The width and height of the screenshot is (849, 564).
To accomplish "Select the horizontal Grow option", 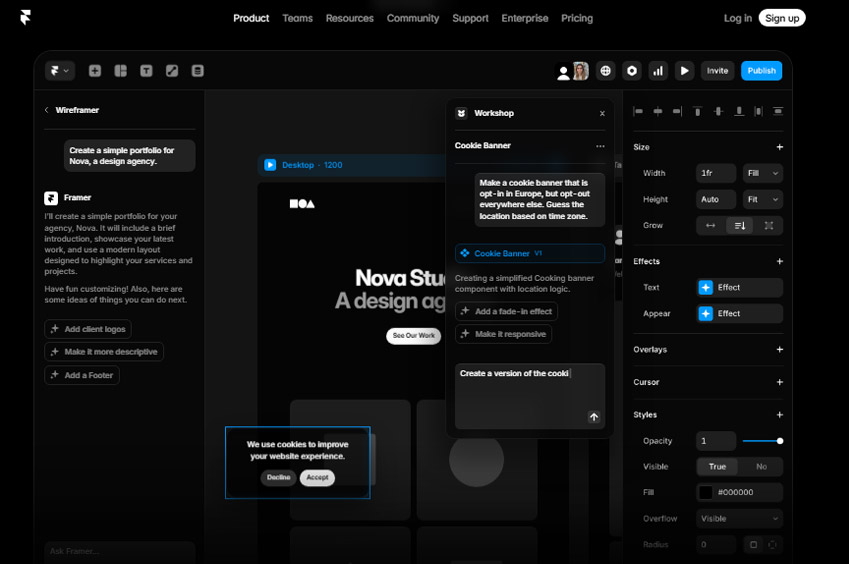I will (x=710, y=226).
